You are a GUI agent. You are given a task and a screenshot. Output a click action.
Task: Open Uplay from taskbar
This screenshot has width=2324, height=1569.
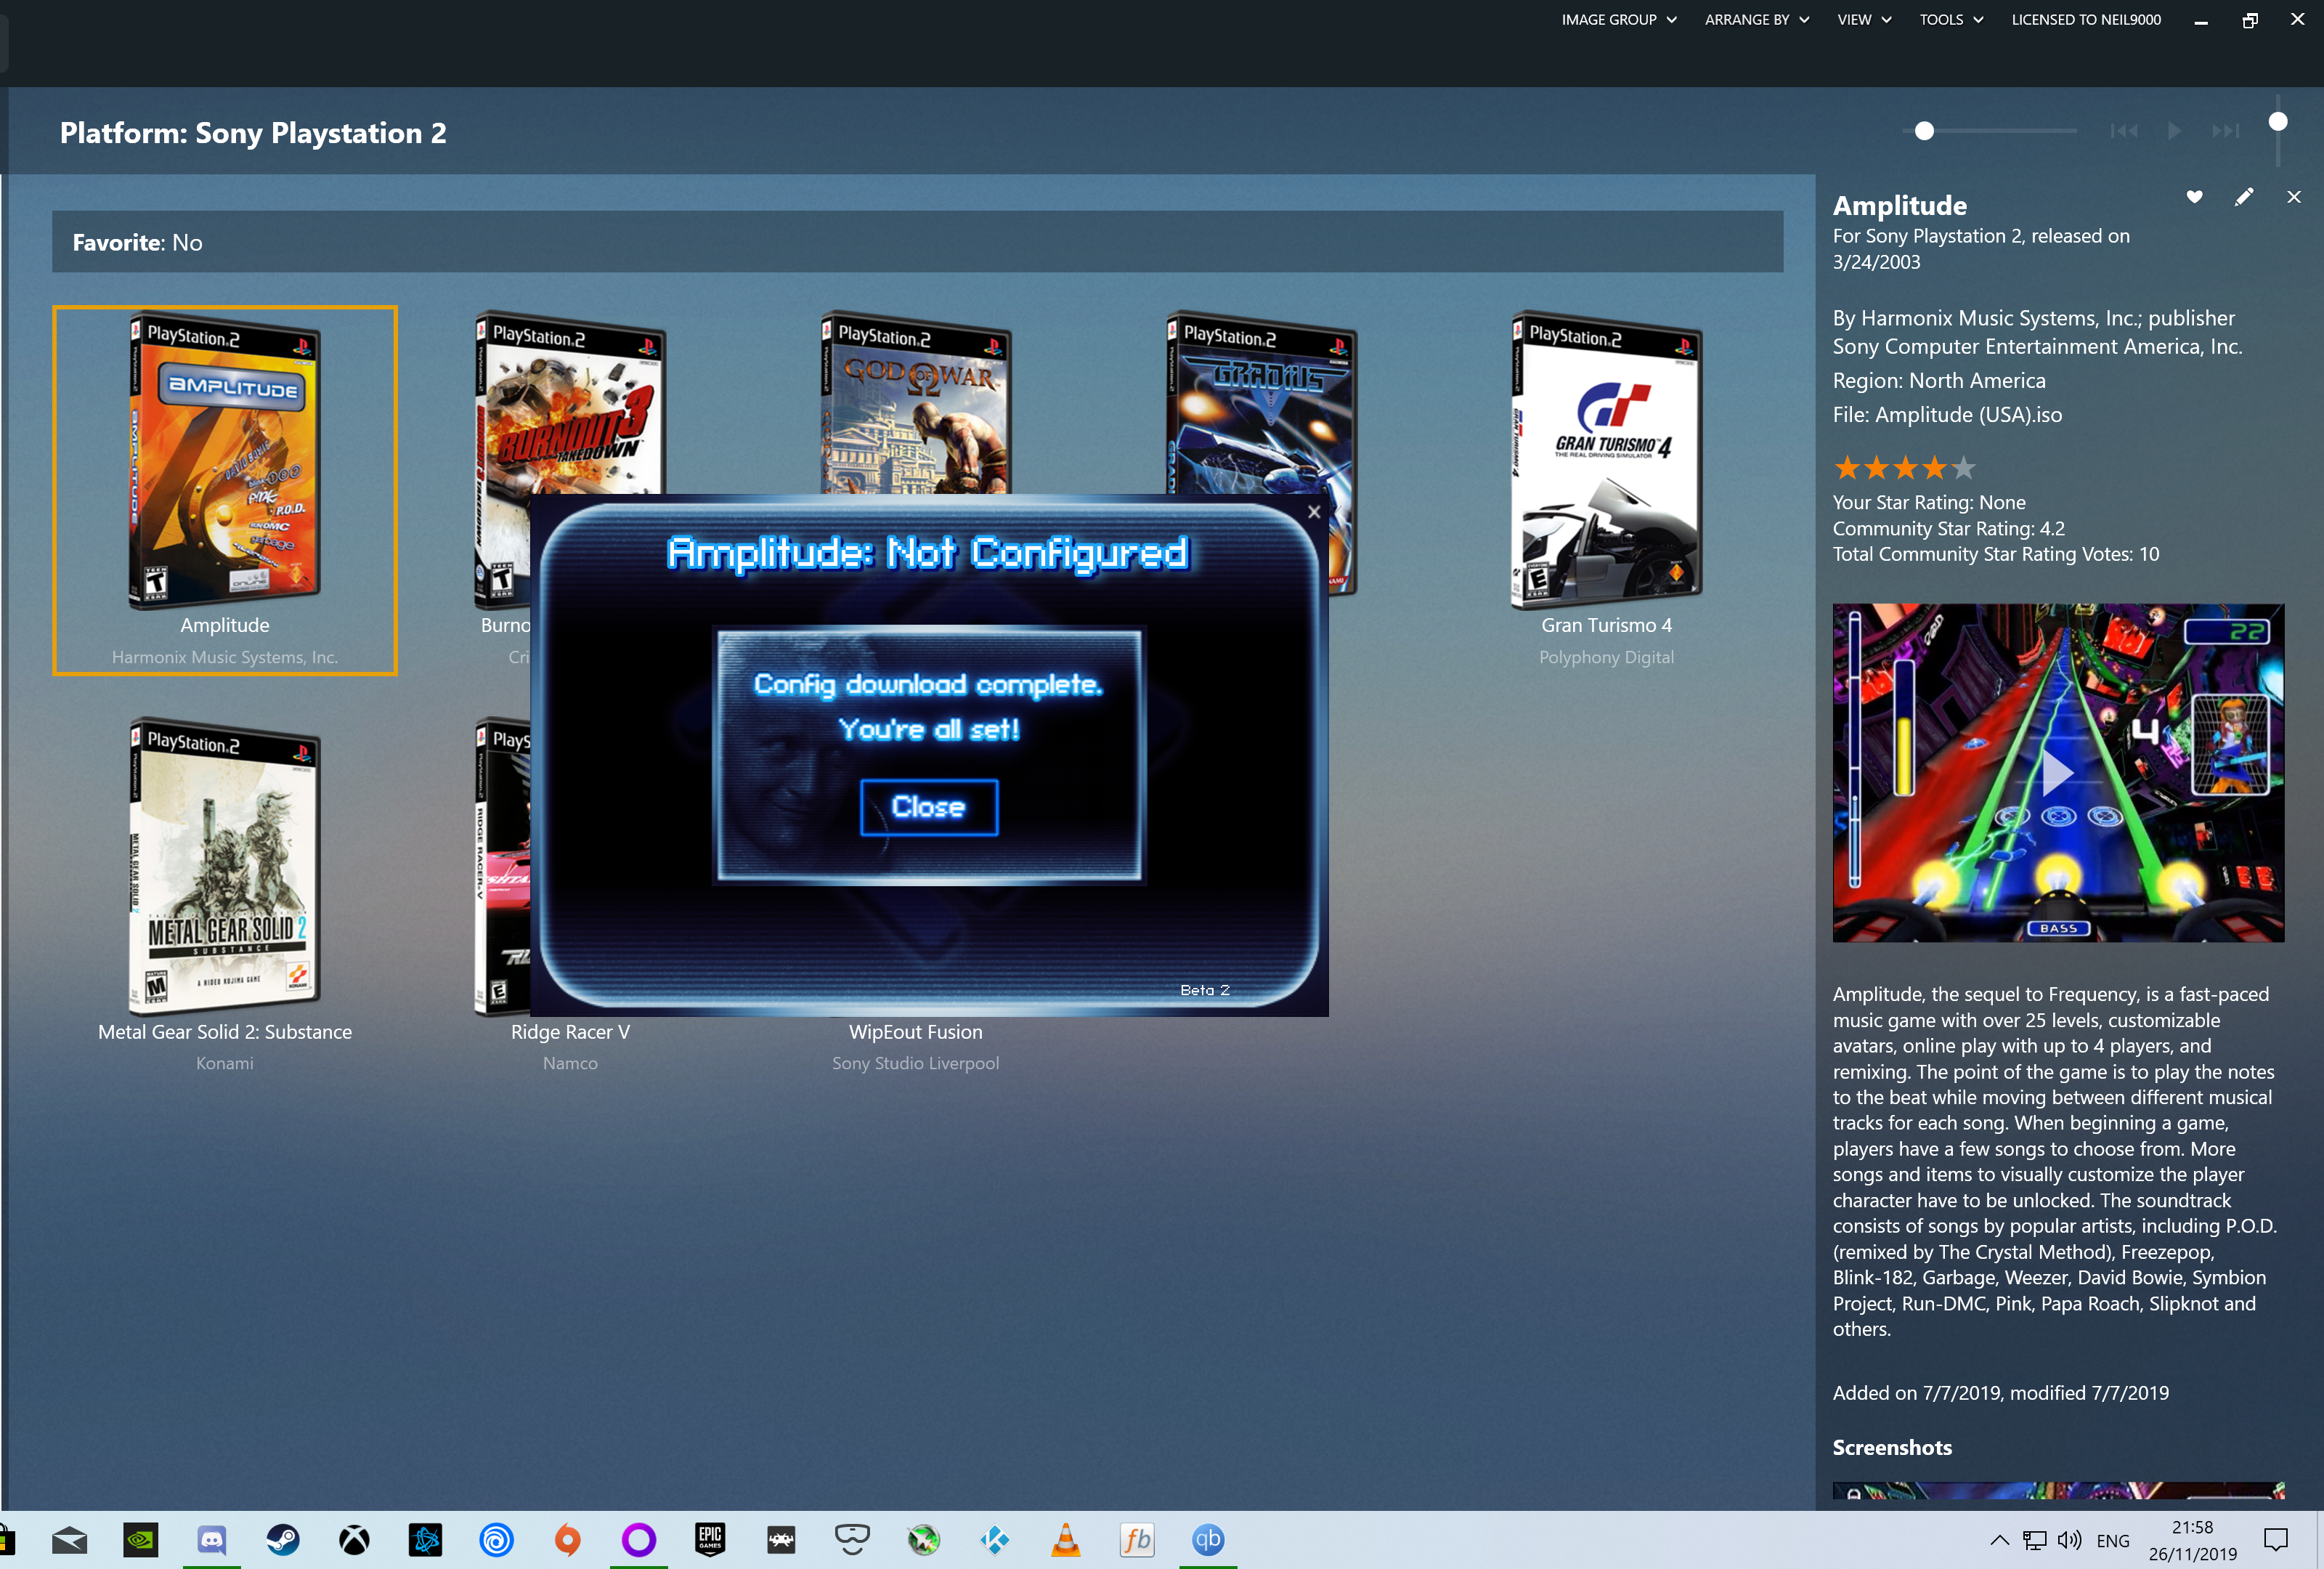[x=496, y=1540]
